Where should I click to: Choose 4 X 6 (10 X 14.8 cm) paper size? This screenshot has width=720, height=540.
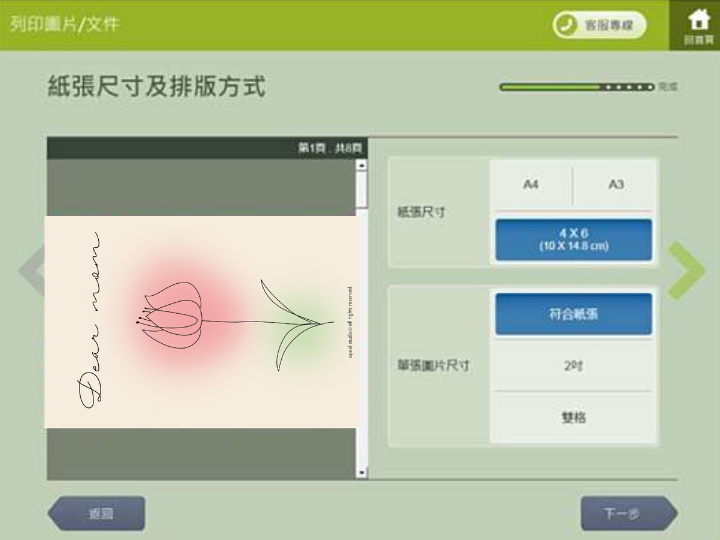[x=573, y=240]
